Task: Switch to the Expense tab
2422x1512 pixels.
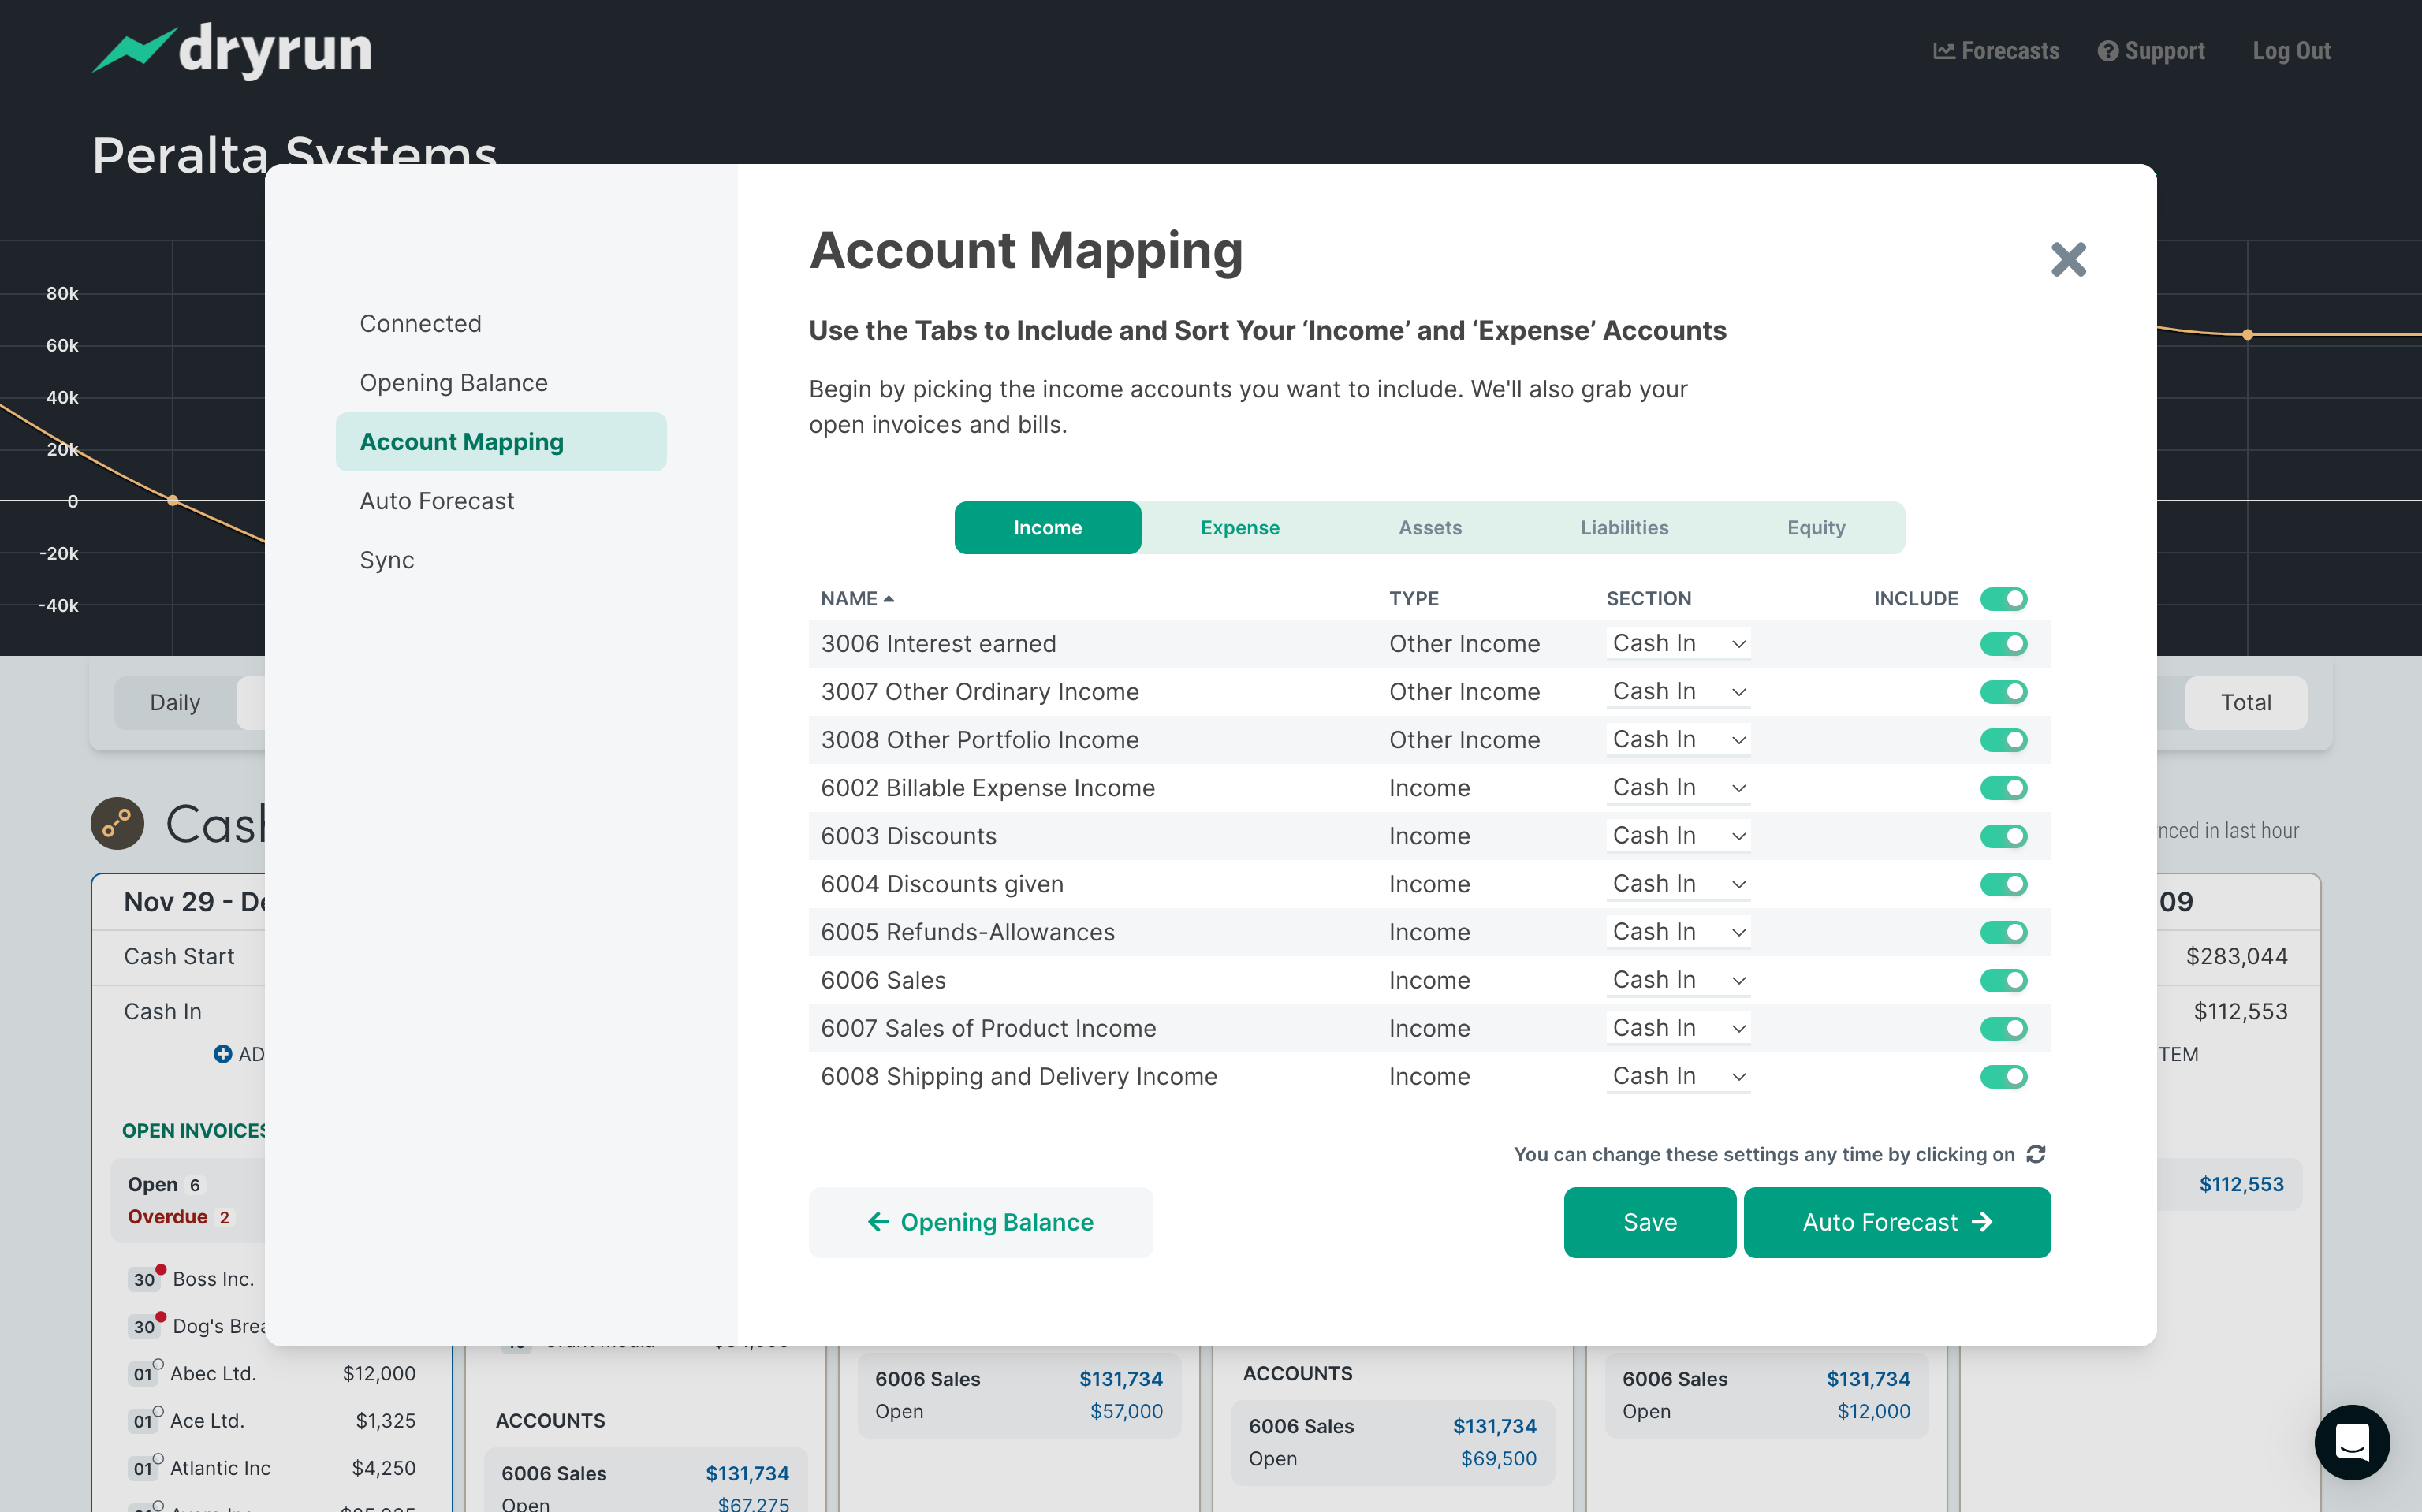Action: click(x=1239, y=527)
